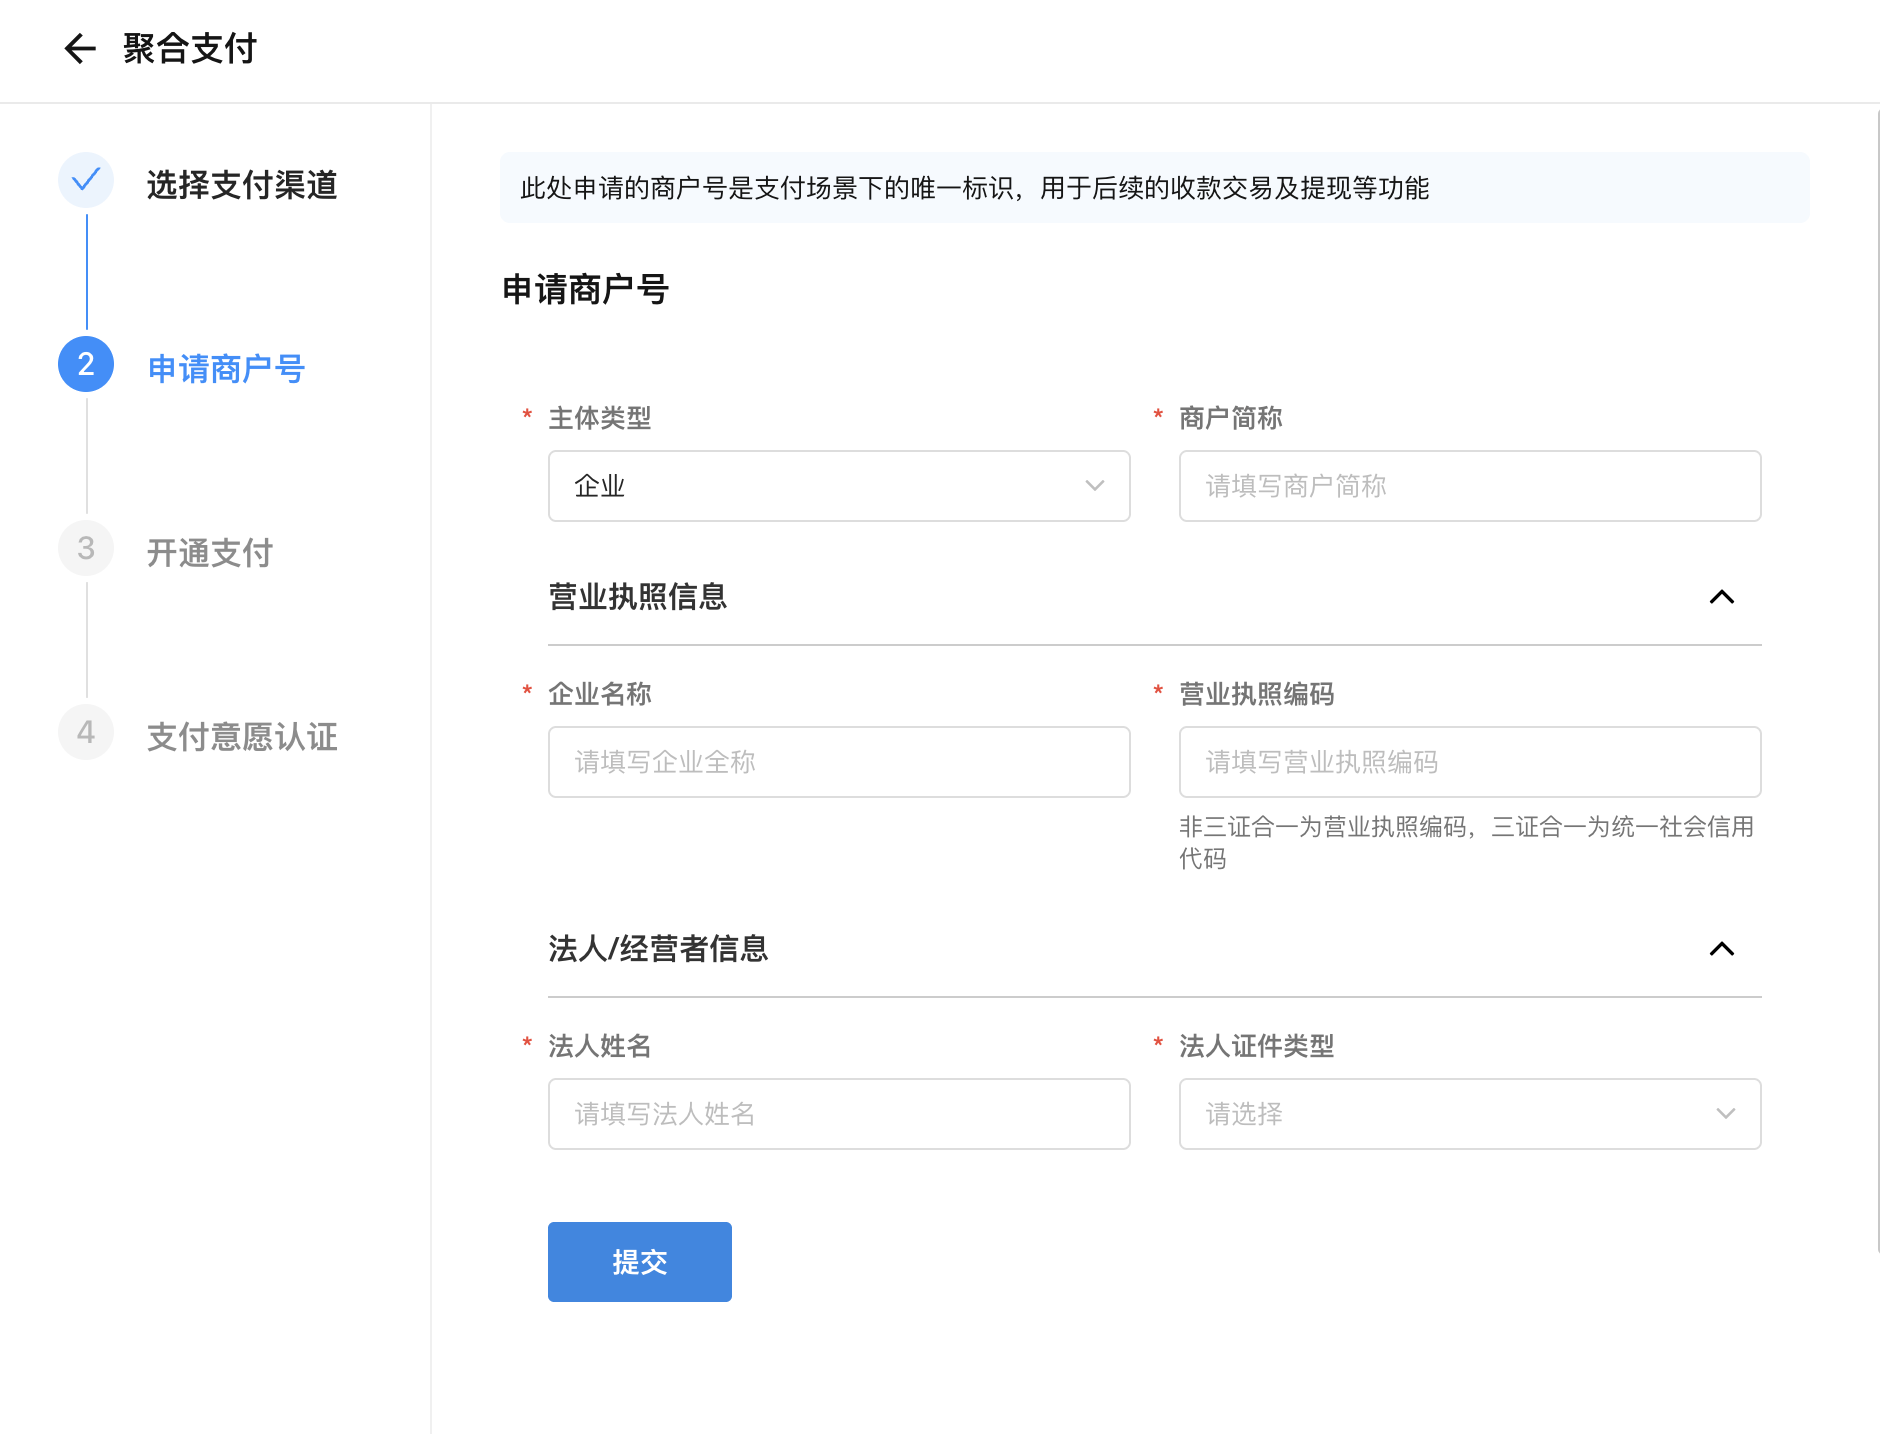1880x1434 pixels.
Task: Go to the 开通支付 step label
Action: 210,553
